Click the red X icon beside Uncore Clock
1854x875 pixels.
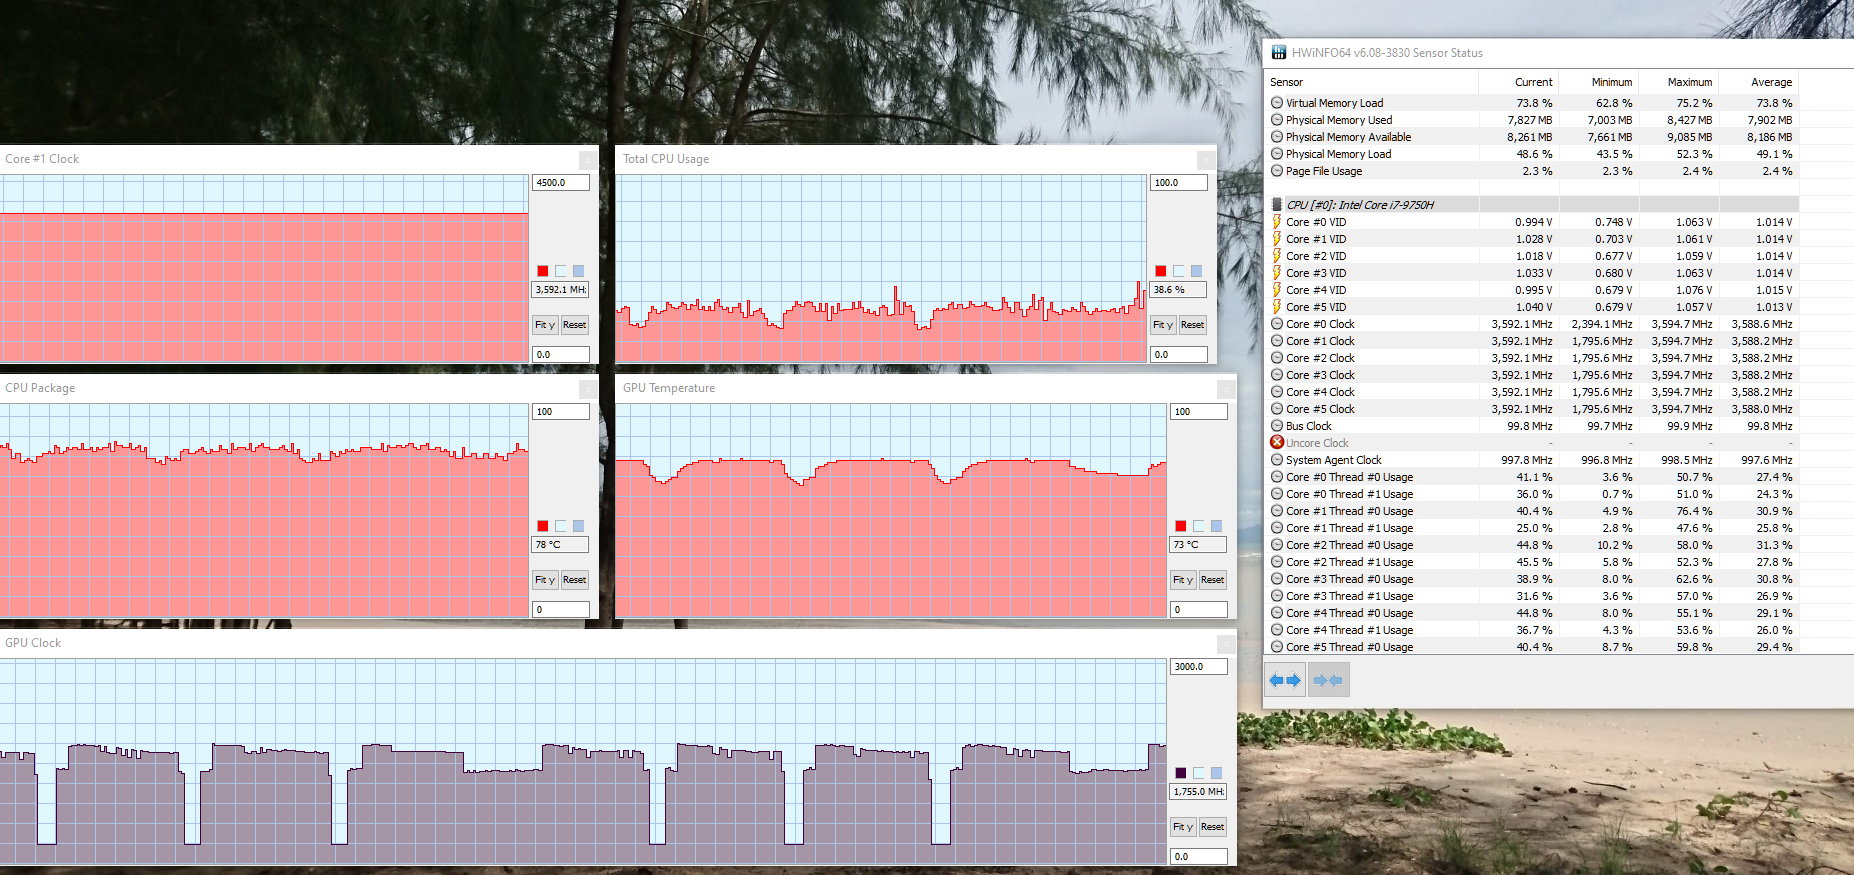(1277, 443)
